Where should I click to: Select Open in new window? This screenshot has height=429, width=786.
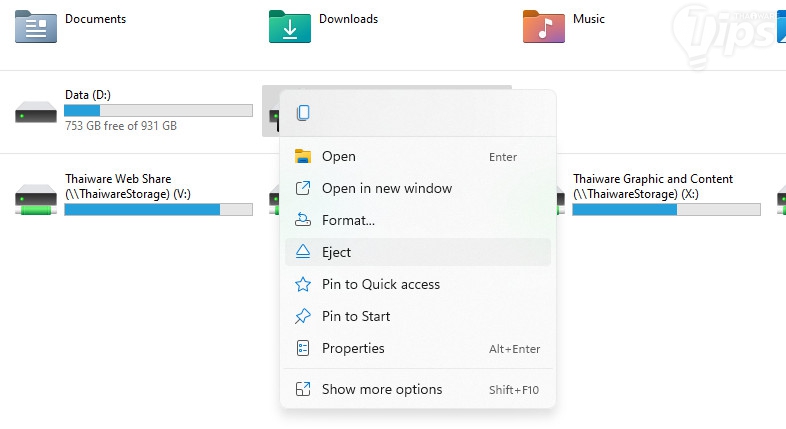pos(386,188)
